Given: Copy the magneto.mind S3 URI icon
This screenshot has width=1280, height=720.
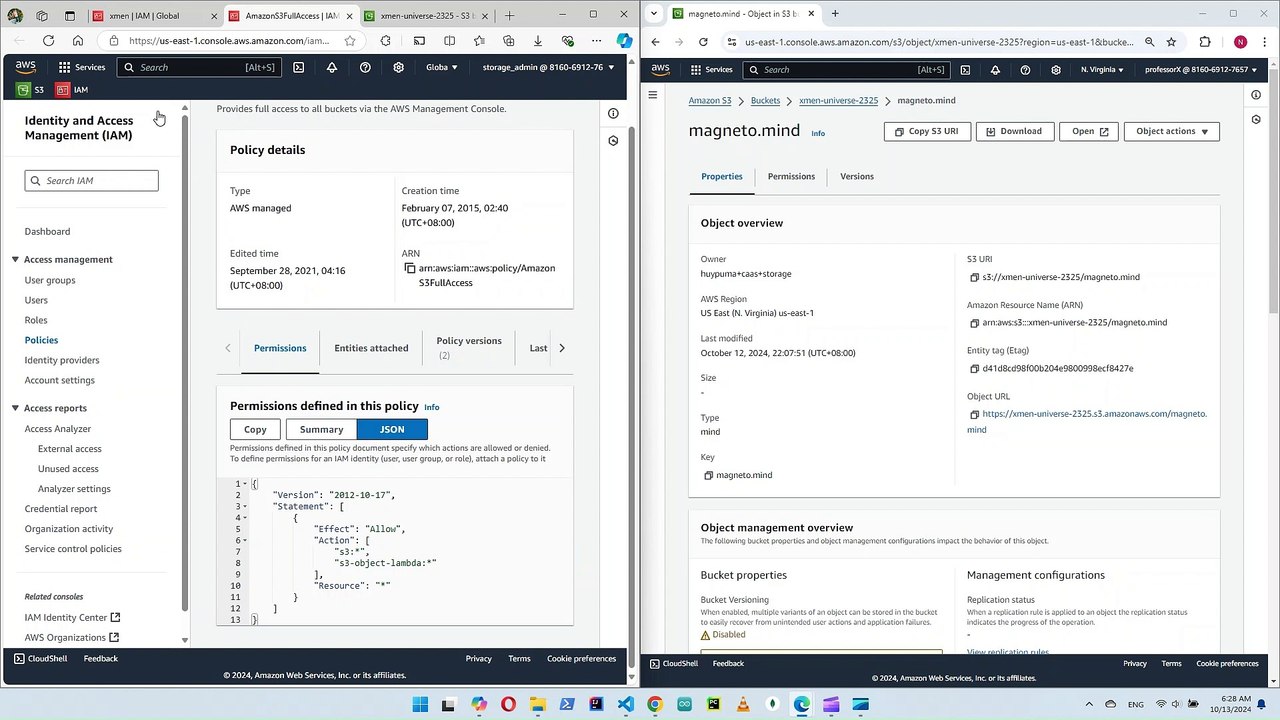Looking at the screenshot, I should (x=974, y=277).
